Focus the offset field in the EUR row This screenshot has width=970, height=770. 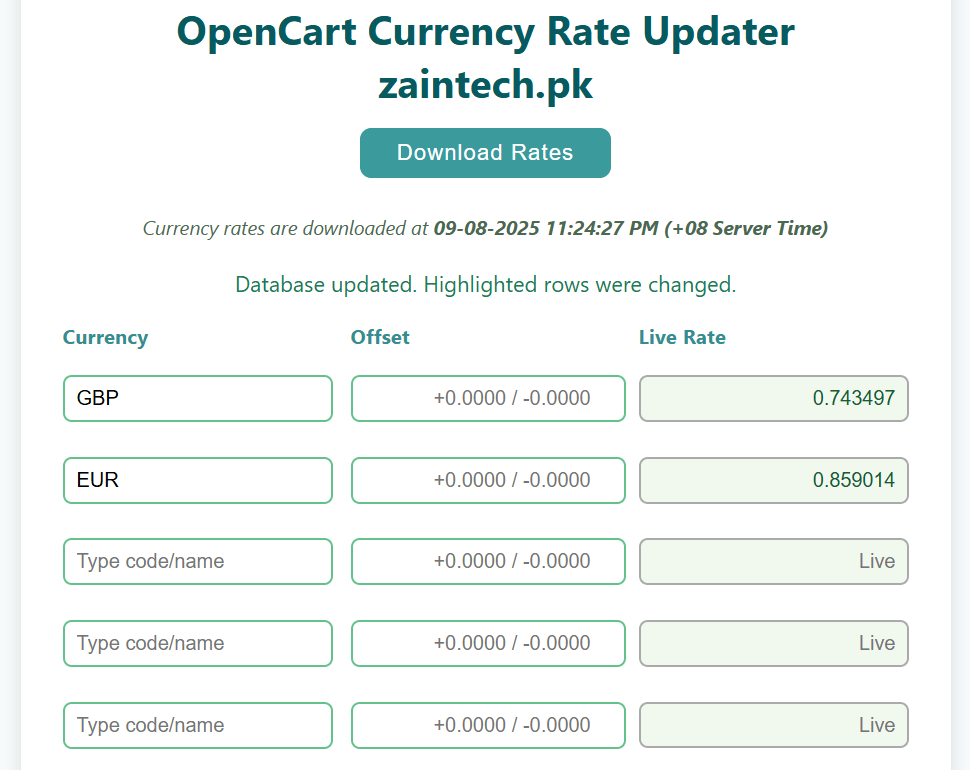488,480
